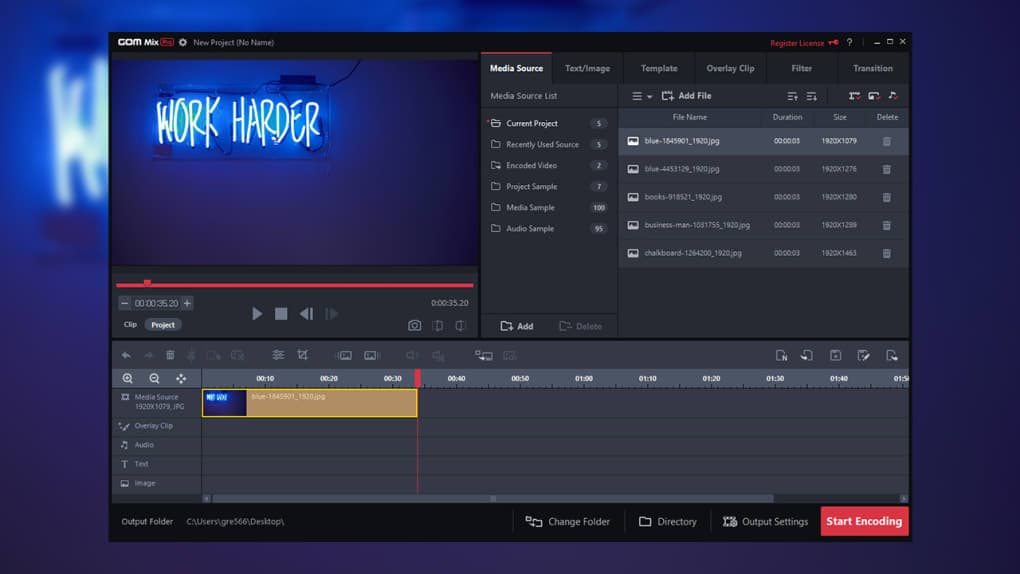Click the Change Folder button
This screenshot has height=574, width=1020.
pyautogui.click(x=568, y=522)
